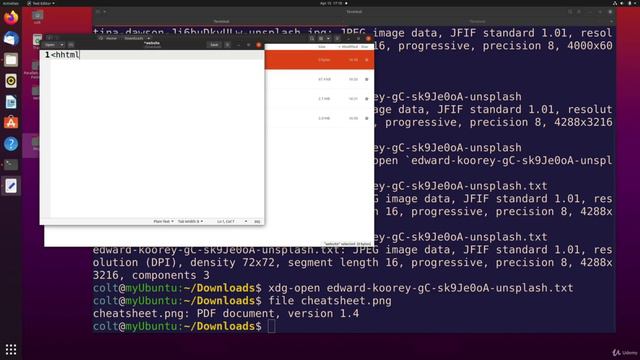Search in the Files window
This screenshot has height=360, width=640.
click(x=312, y=38)
